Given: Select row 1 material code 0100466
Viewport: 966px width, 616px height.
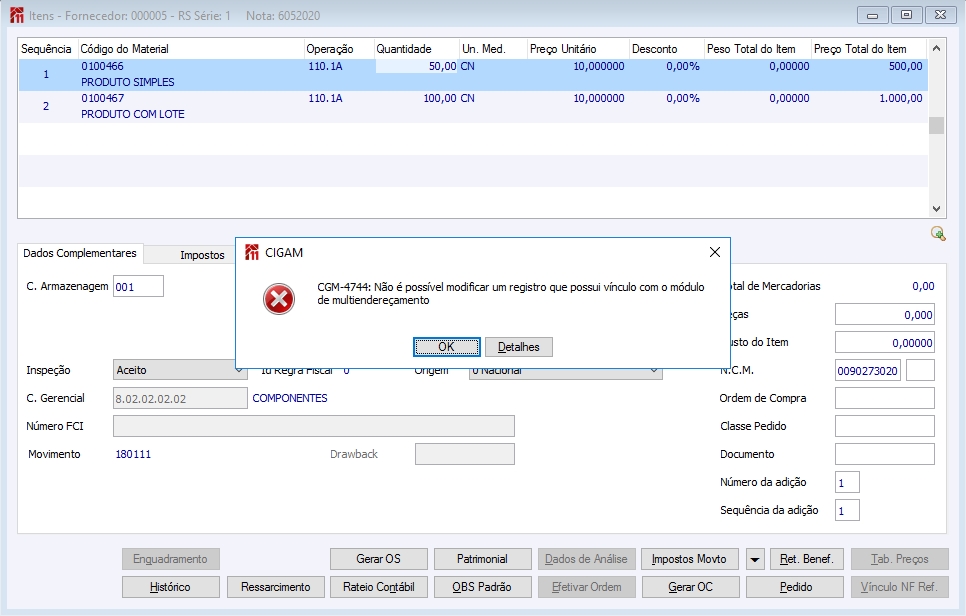Looking at the screenshot, I should (x=102, y=66).
